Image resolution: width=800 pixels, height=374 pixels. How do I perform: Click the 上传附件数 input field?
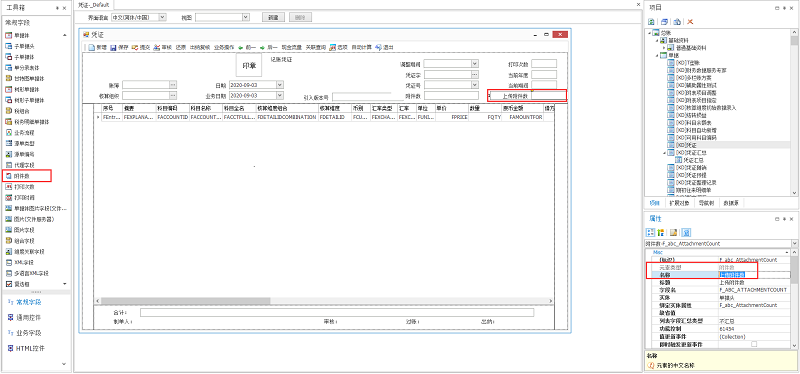pos(548,95)
